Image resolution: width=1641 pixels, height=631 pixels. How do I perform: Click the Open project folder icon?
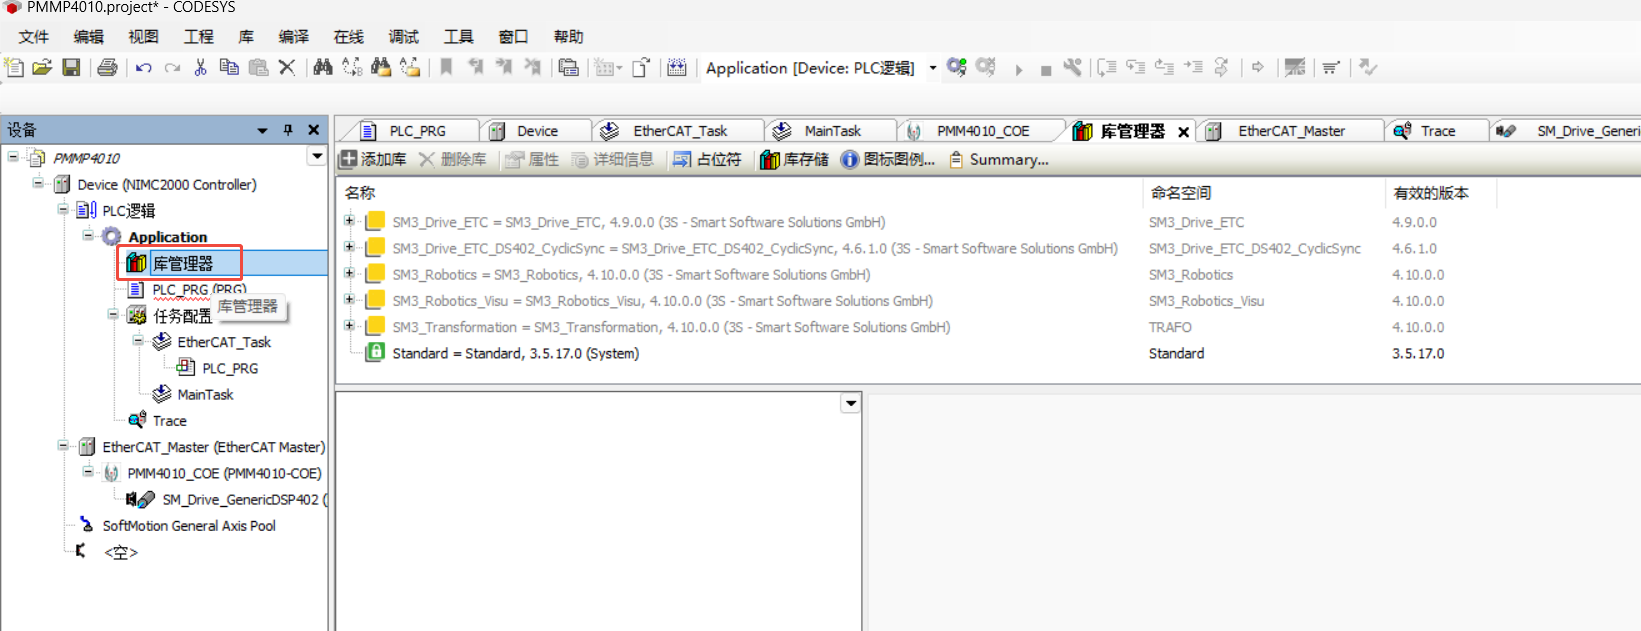point(42,67)
